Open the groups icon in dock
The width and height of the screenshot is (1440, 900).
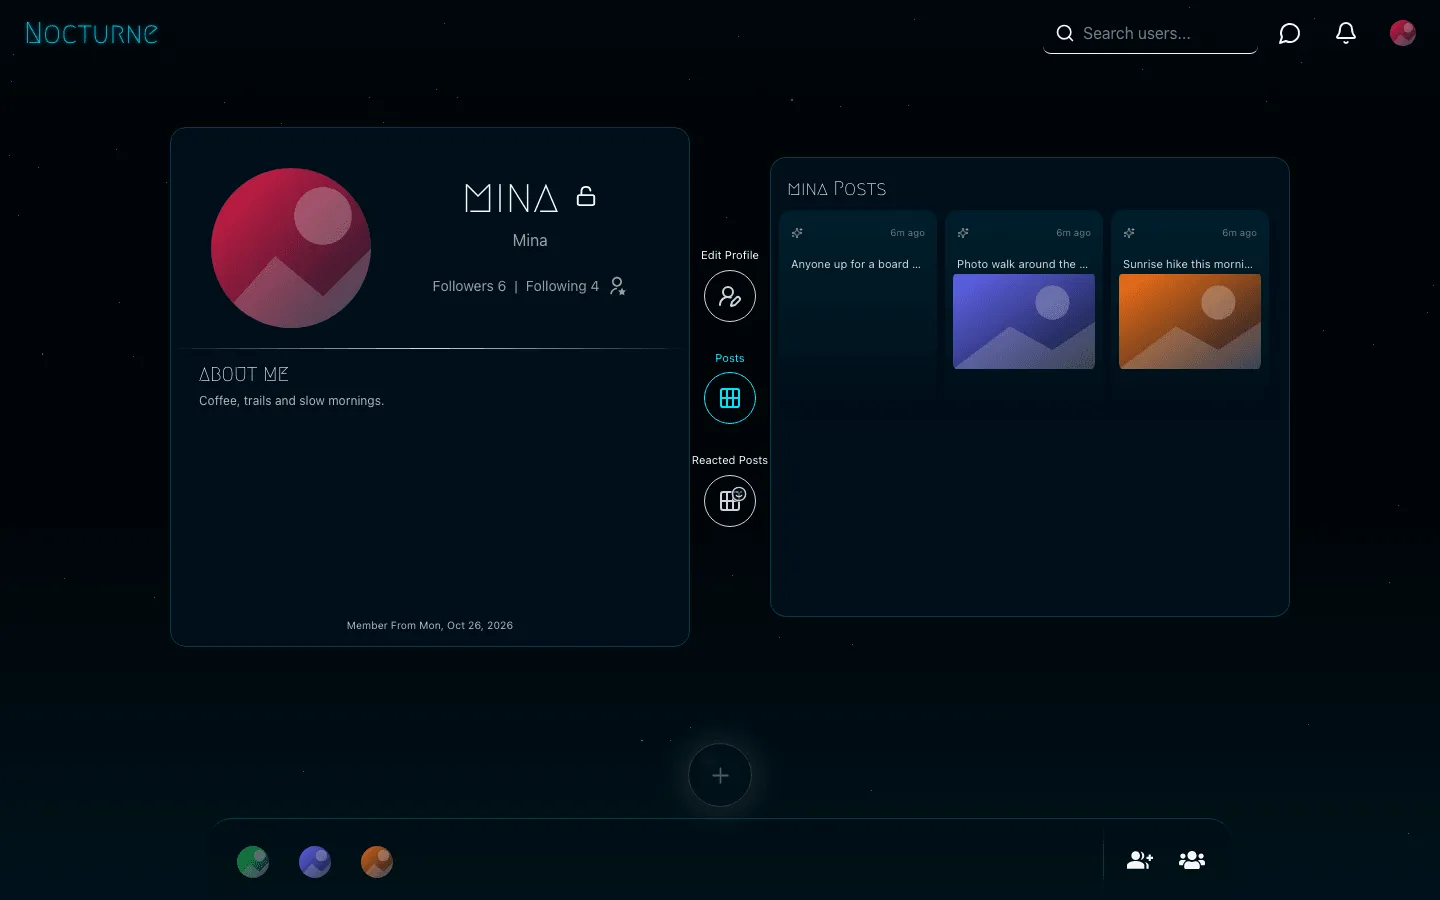1192,860
